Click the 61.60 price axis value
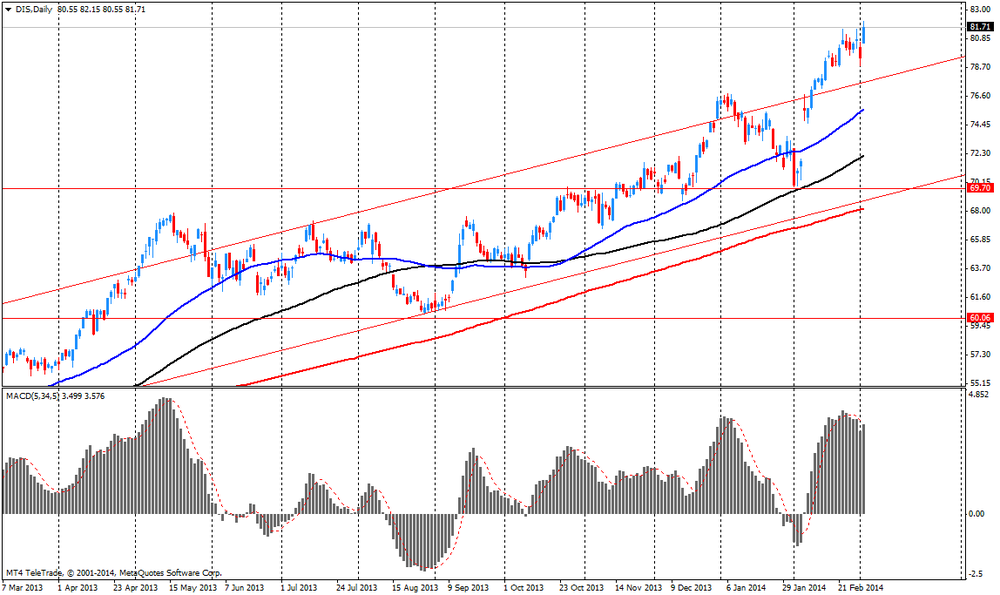Viewport: 1000px width, 595px height. 980,297
